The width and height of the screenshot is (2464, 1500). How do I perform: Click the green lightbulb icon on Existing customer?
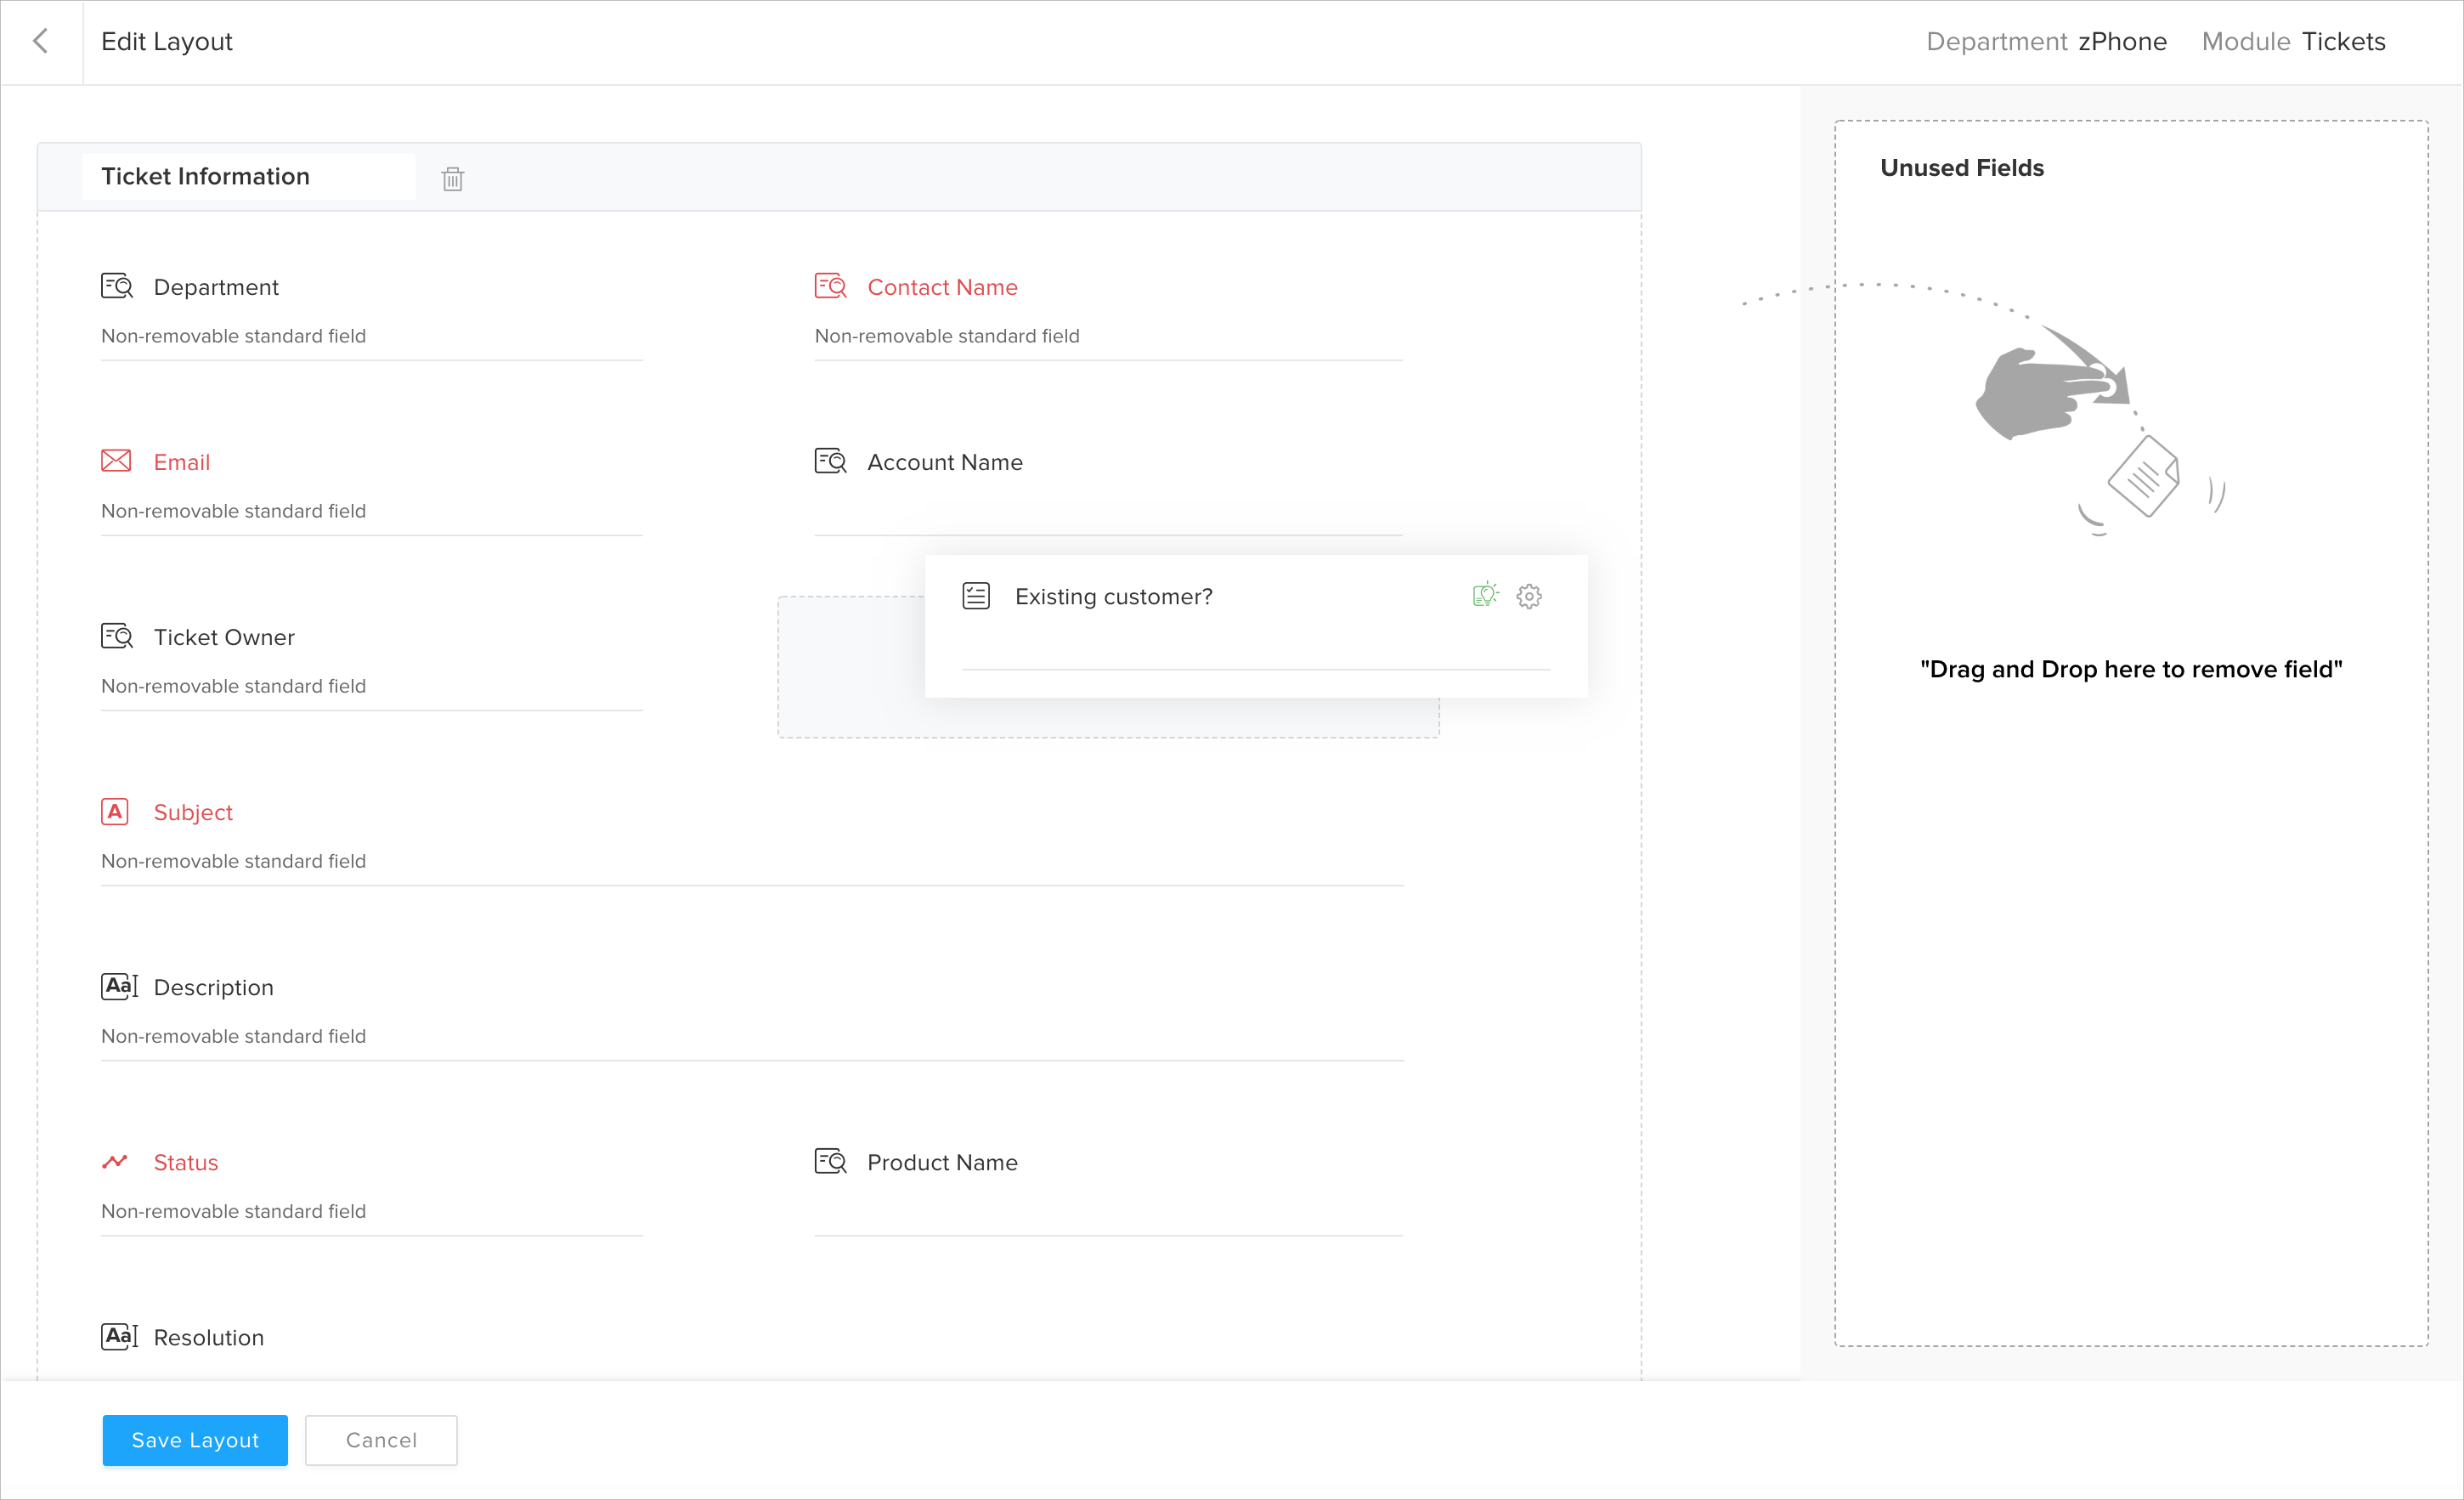(1485, 595)
